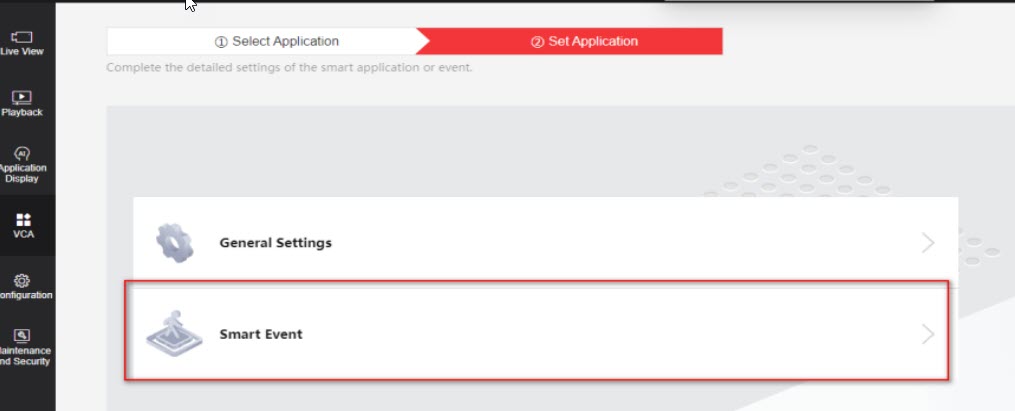Open the Smart Event label

[261, 334]
